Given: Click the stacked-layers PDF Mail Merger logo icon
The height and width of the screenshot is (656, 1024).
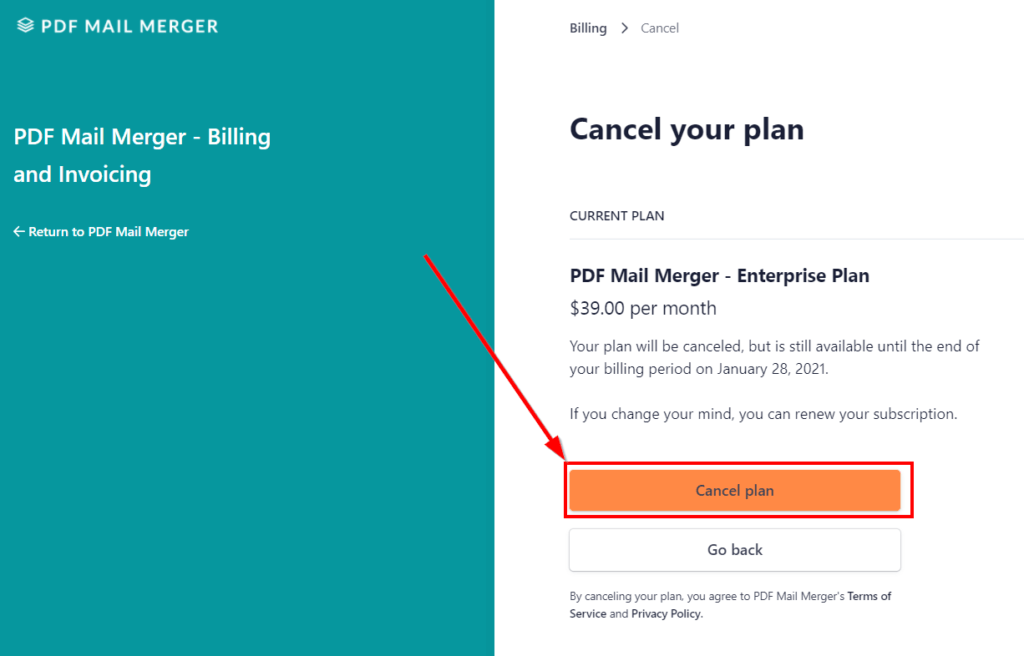Looking at the screenshot, I should coord(25,26).
